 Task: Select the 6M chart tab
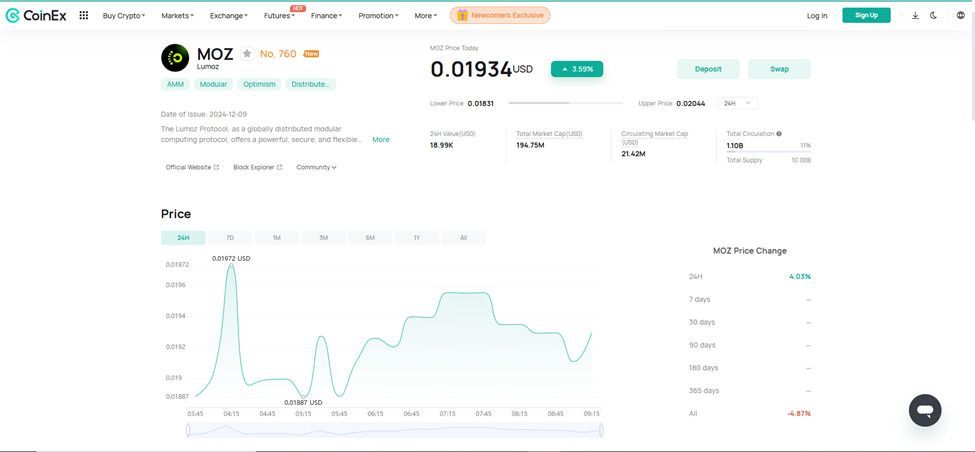click(x=370, y=238)
